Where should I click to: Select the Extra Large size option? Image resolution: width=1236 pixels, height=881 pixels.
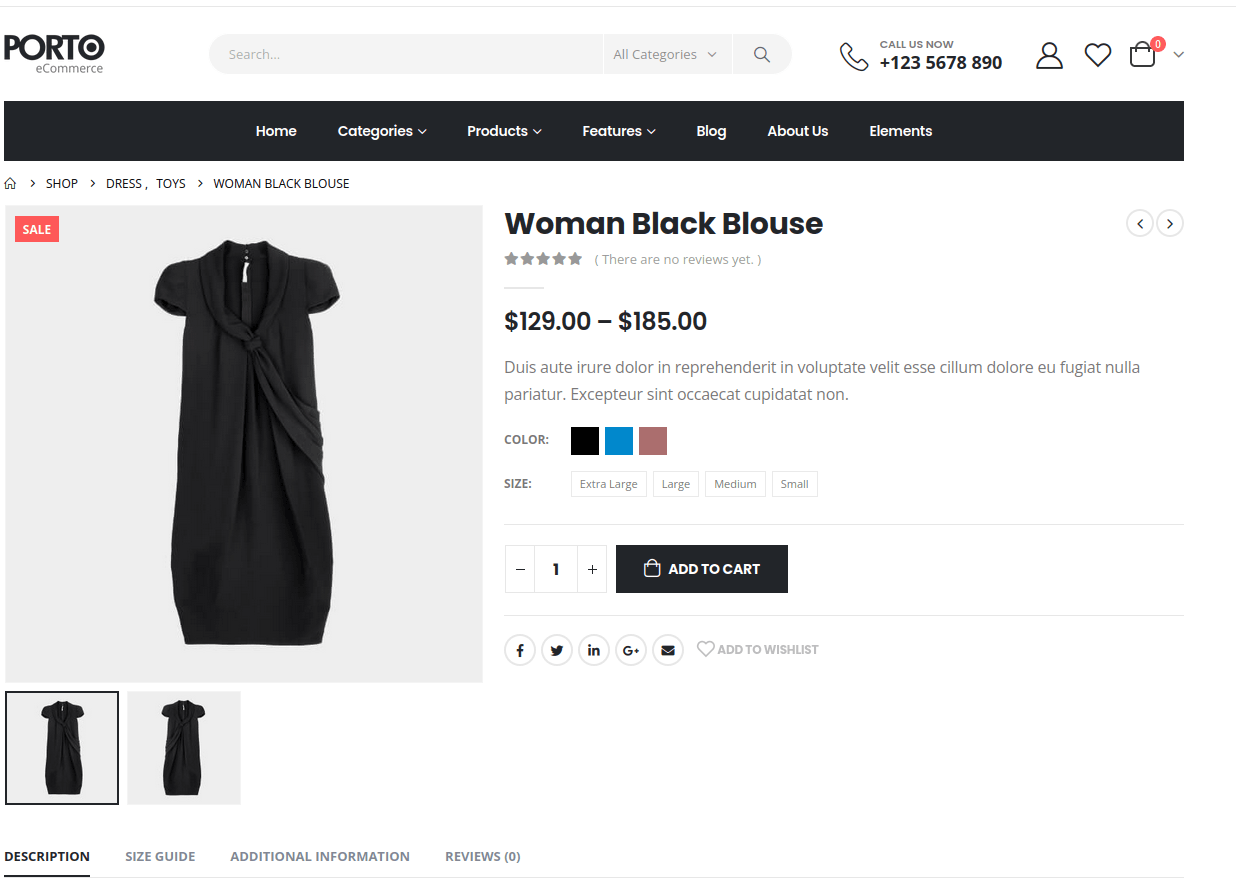pos(608,484)
